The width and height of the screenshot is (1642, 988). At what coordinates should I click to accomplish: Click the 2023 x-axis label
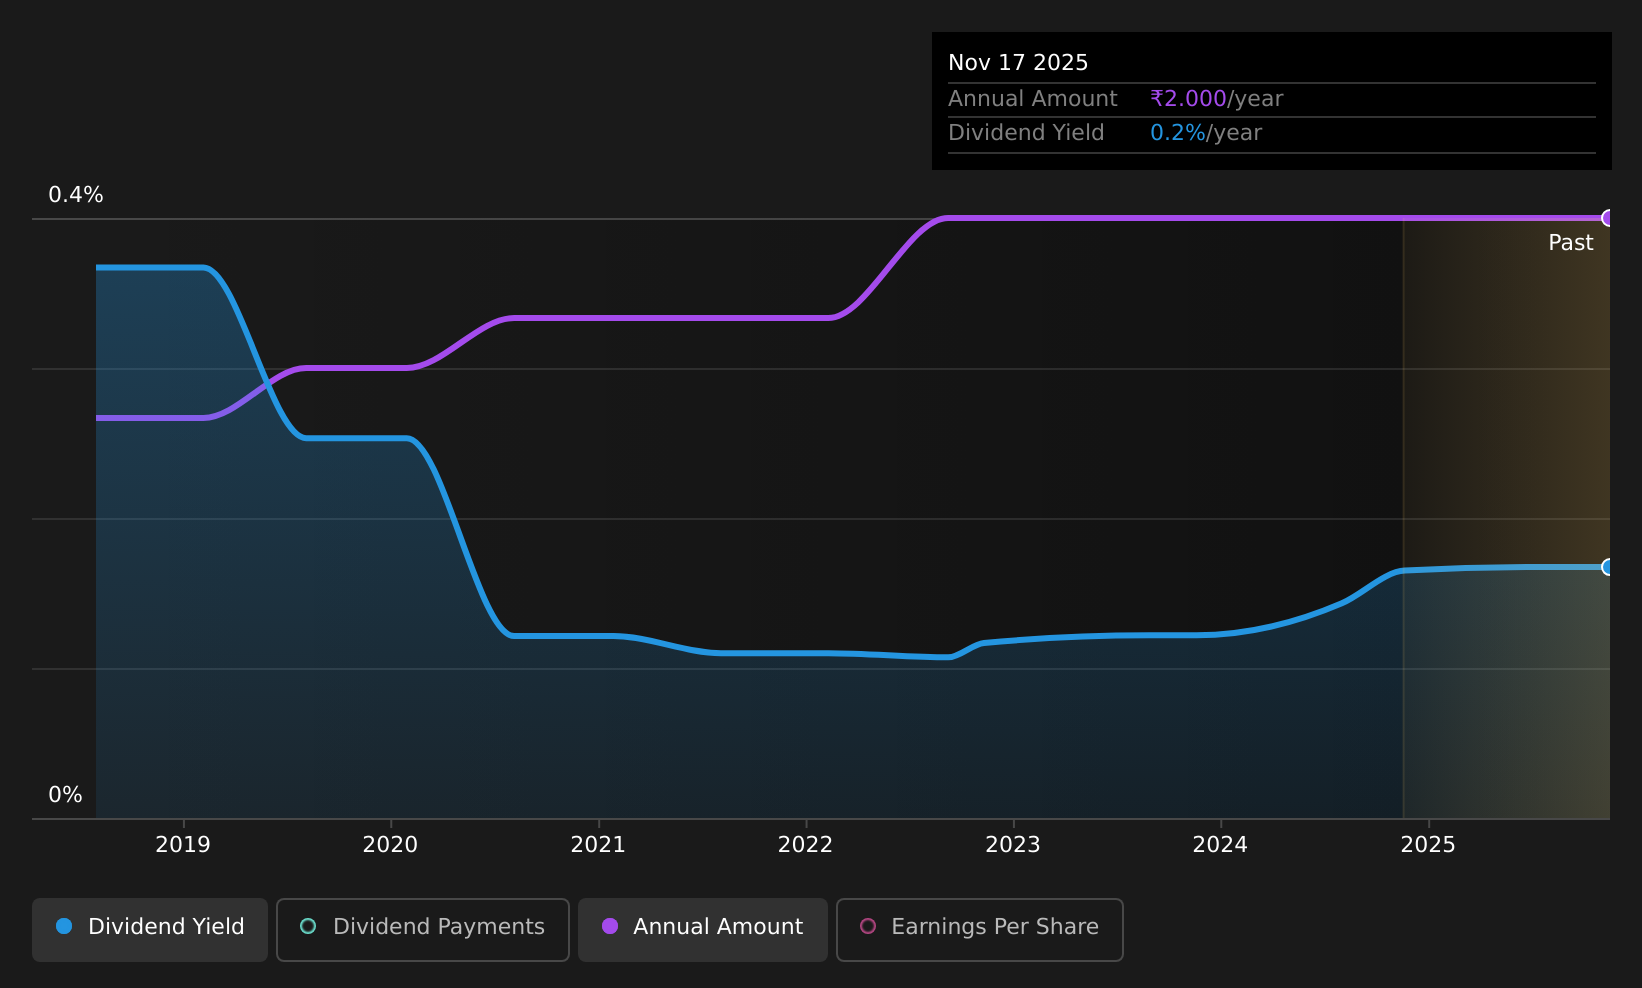[1013, 845]
